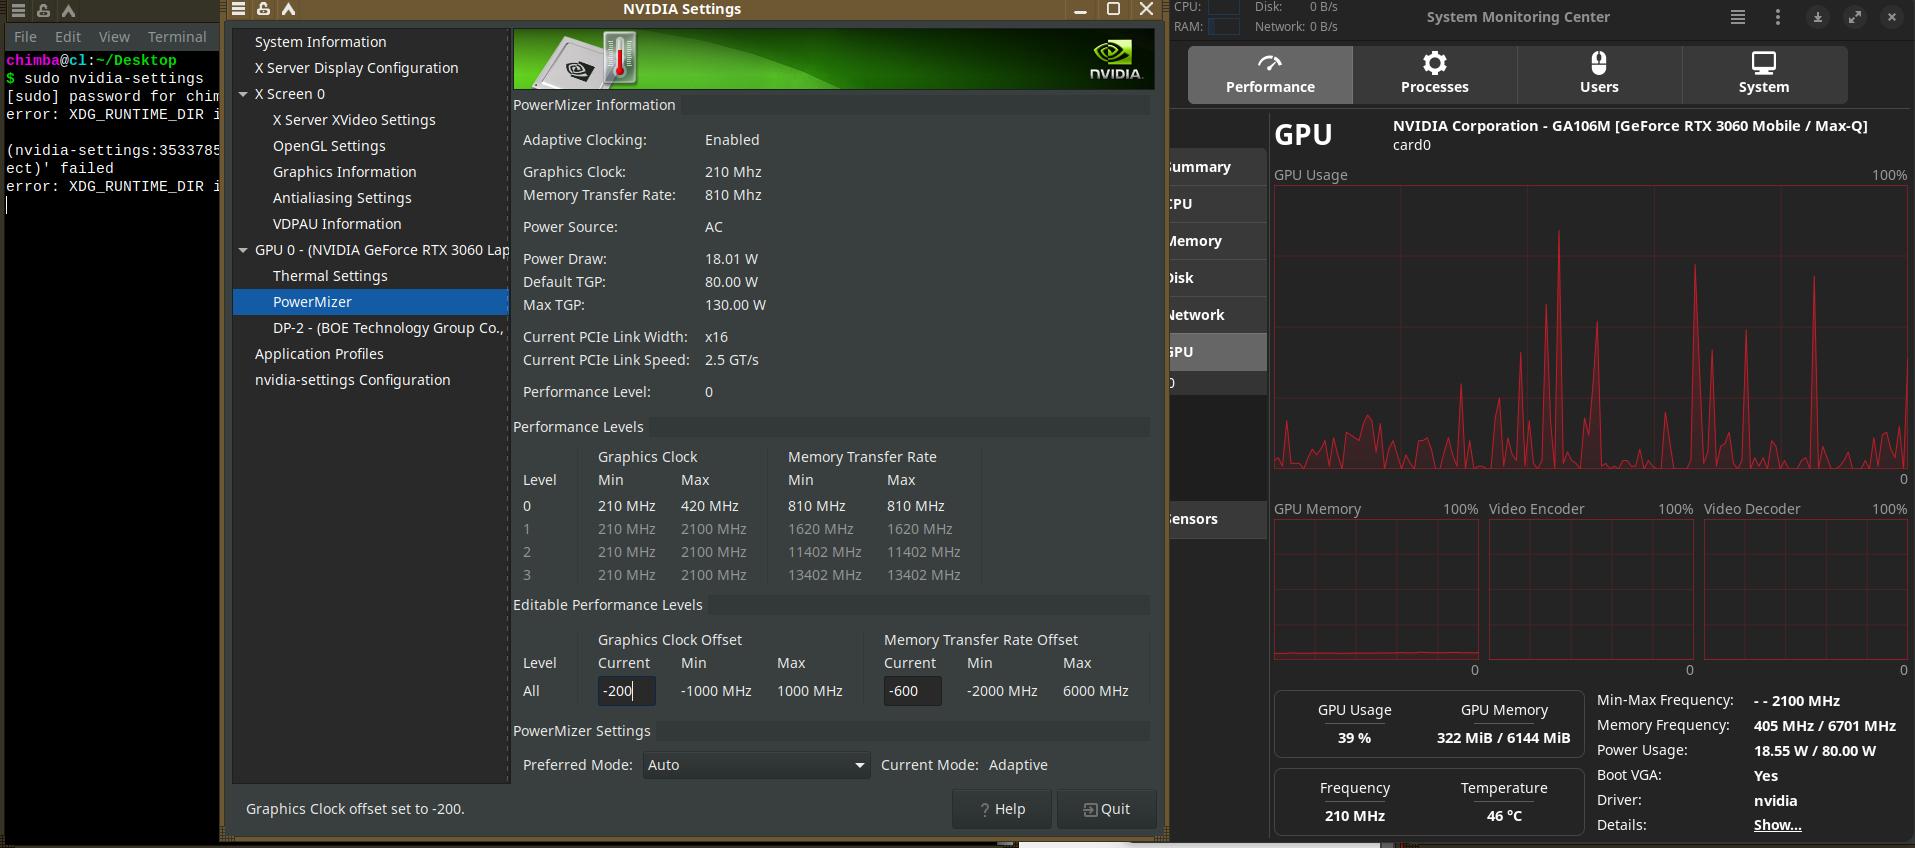Click the Temperature reading '46 °C'
This screenshot has width=1915, height=848.
tap(1504, 816)
